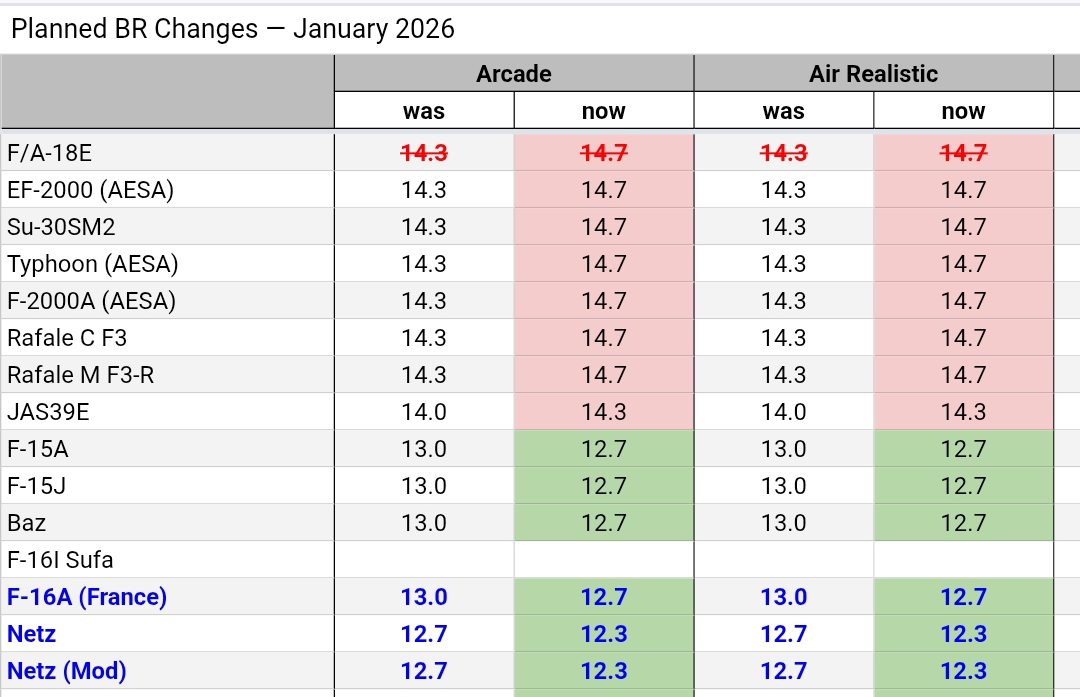Viewport: 1080px width, 697px height.
Task: Select EF-2000 (AESA) Air Realistic "was" cell
Action: pyautogui.click(x=783, y=190)
